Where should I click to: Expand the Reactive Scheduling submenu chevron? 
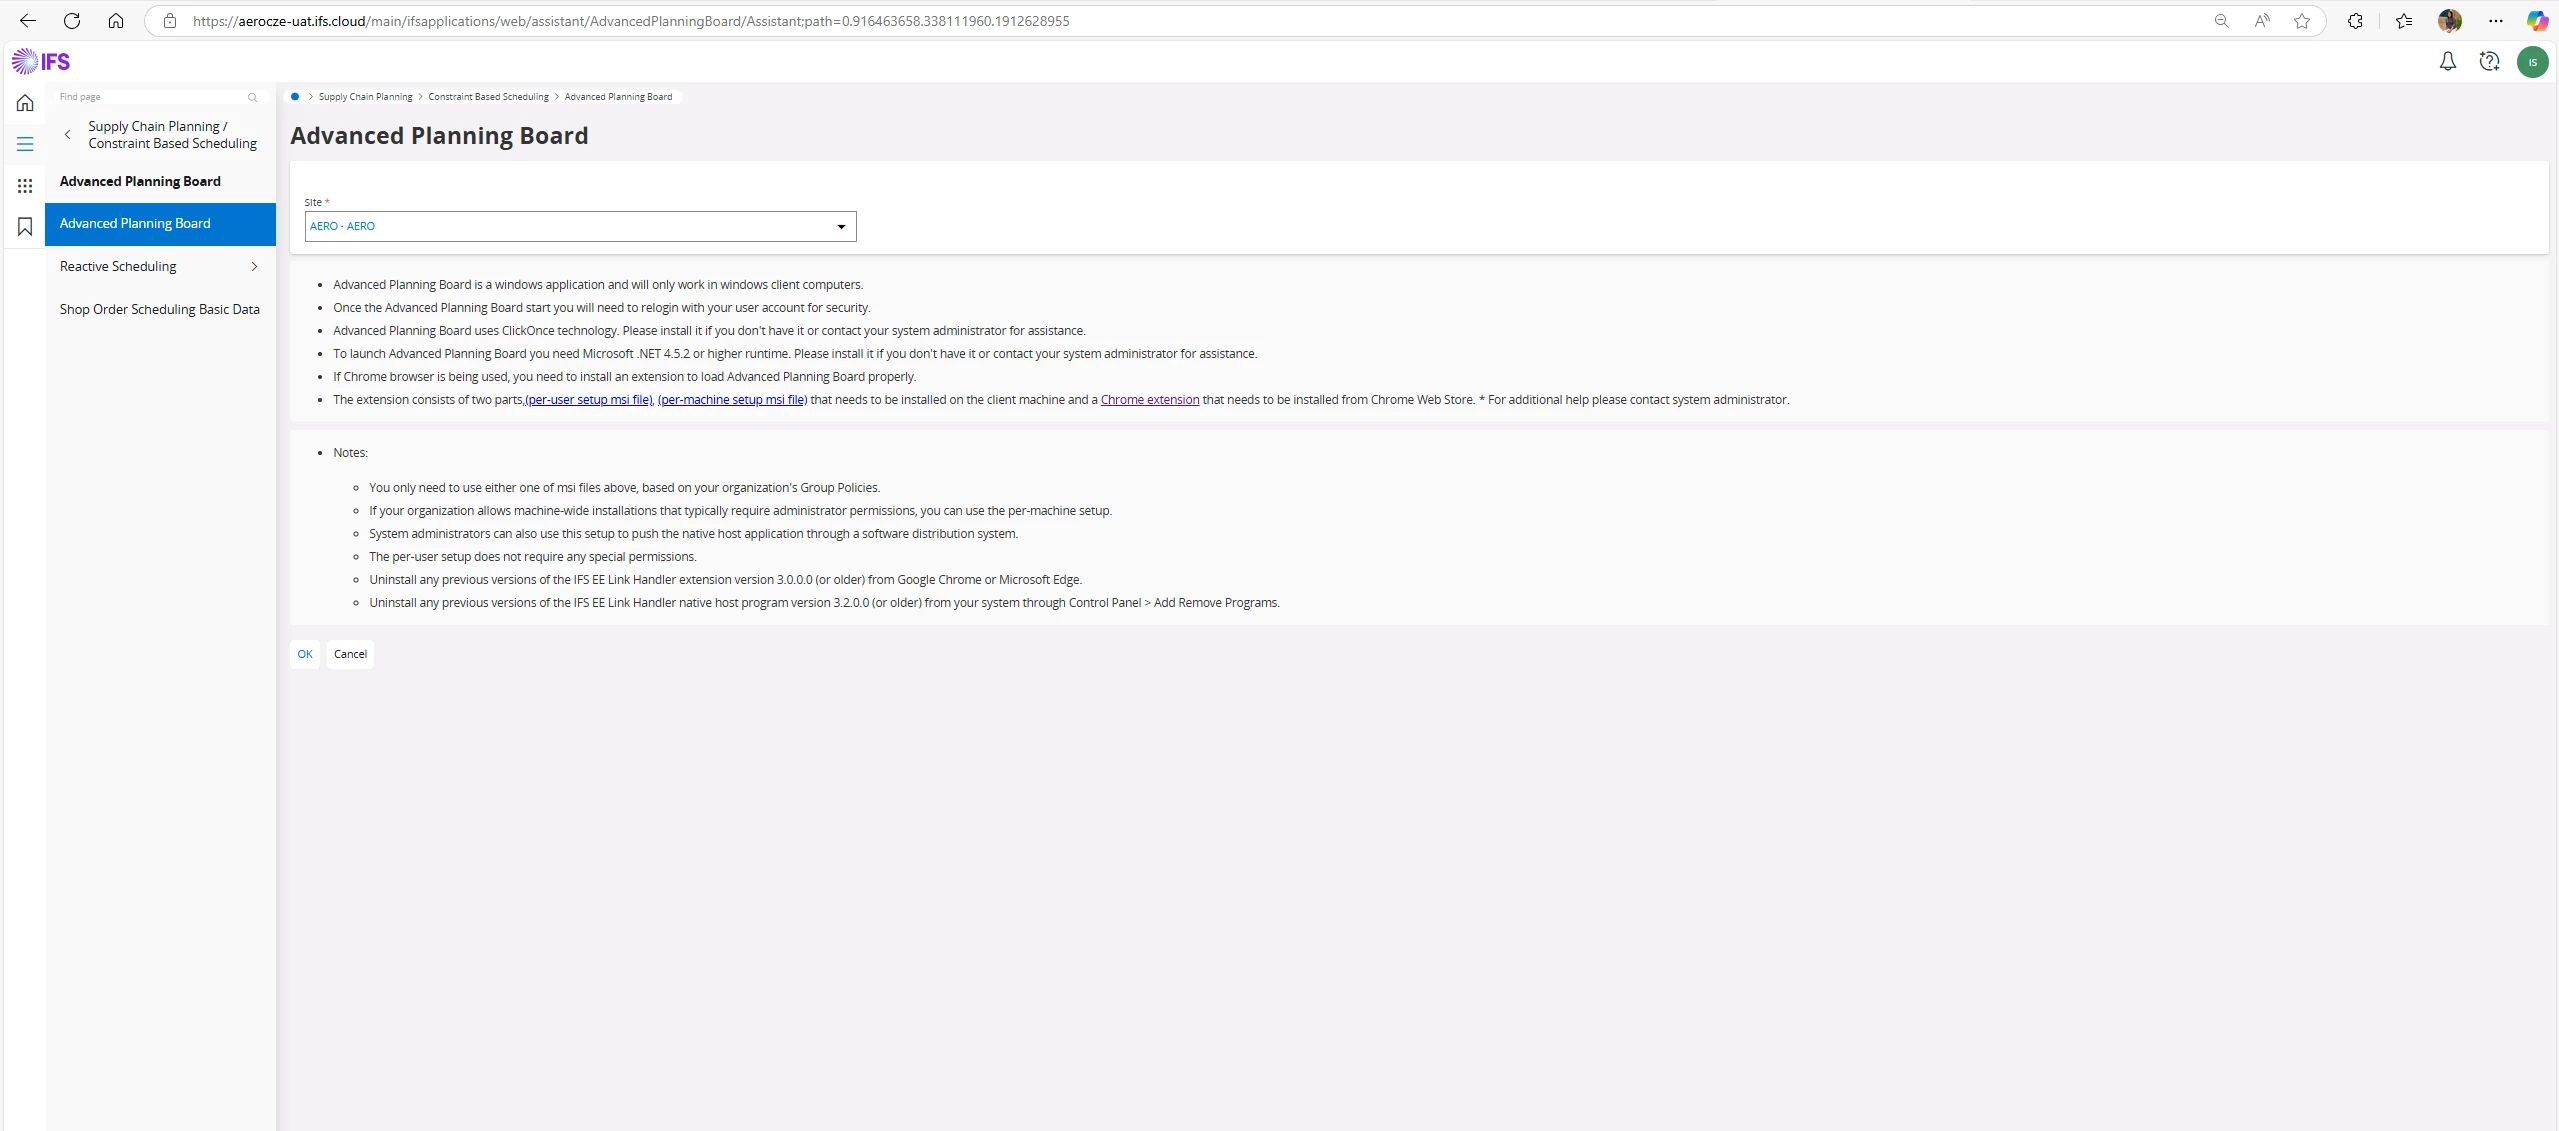click(x=254, y=267)
